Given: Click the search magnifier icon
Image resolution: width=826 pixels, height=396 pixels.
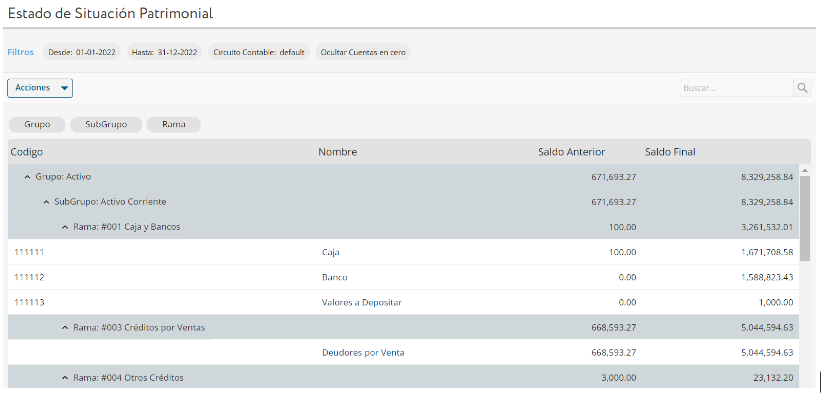Looking at the screenshot, I should click(802, 88).
